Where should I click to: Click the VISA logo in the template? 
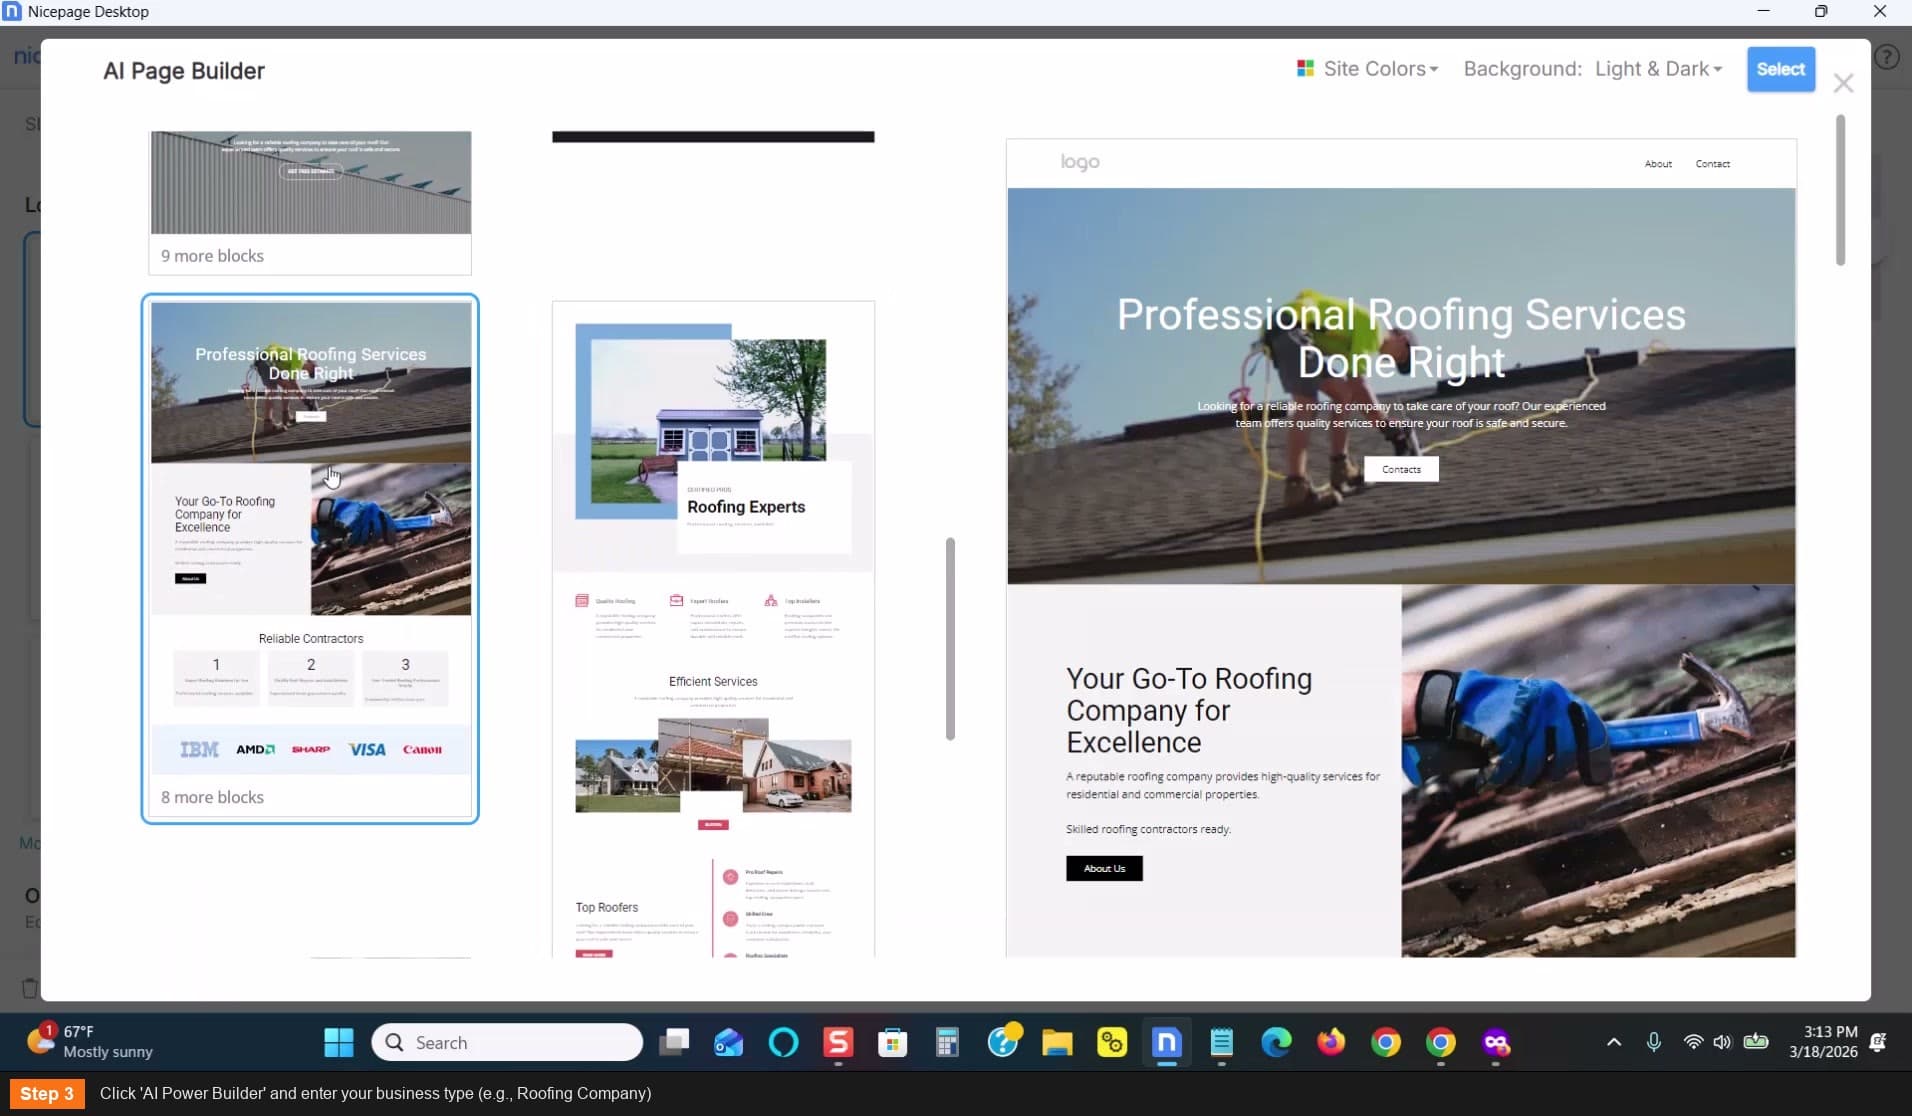coord(366,749)
